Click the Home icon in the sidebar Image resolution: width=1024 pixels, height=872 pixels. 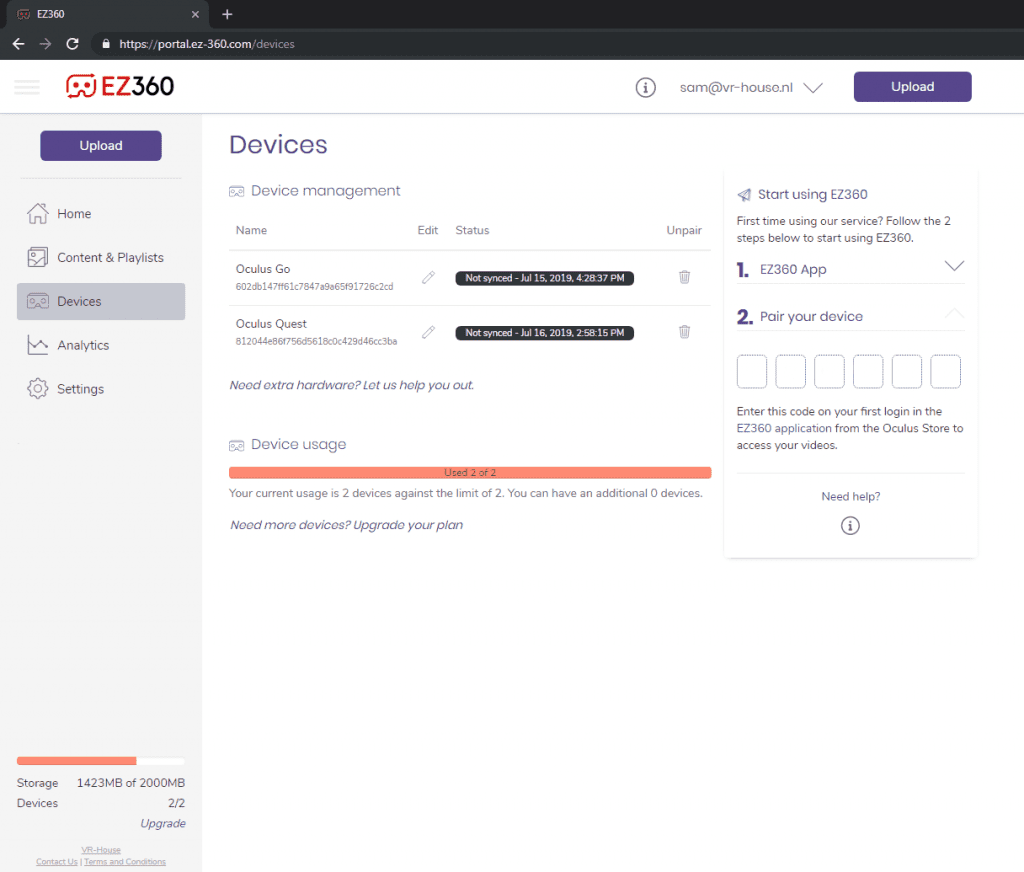40,213
